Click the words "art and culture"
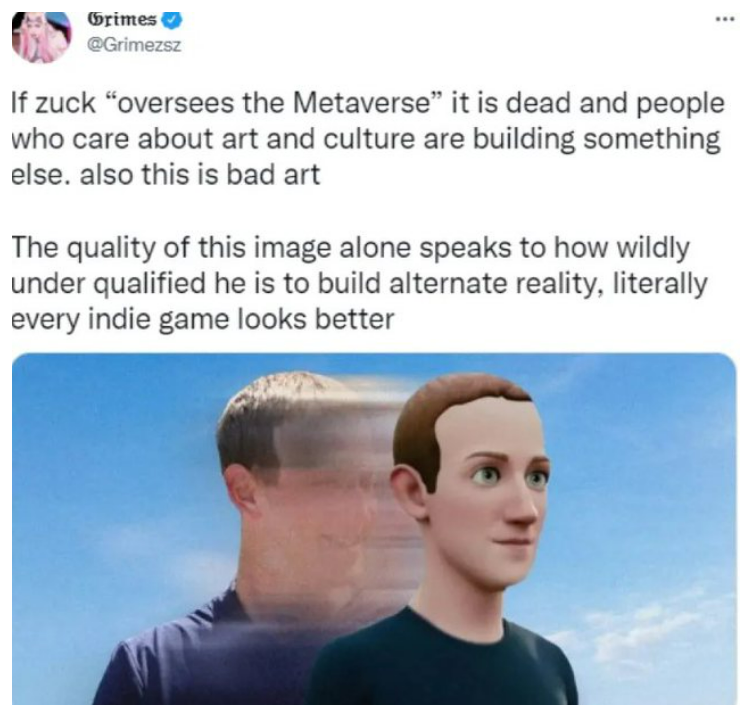Screen dimensions: 751x712 (335, 139)
